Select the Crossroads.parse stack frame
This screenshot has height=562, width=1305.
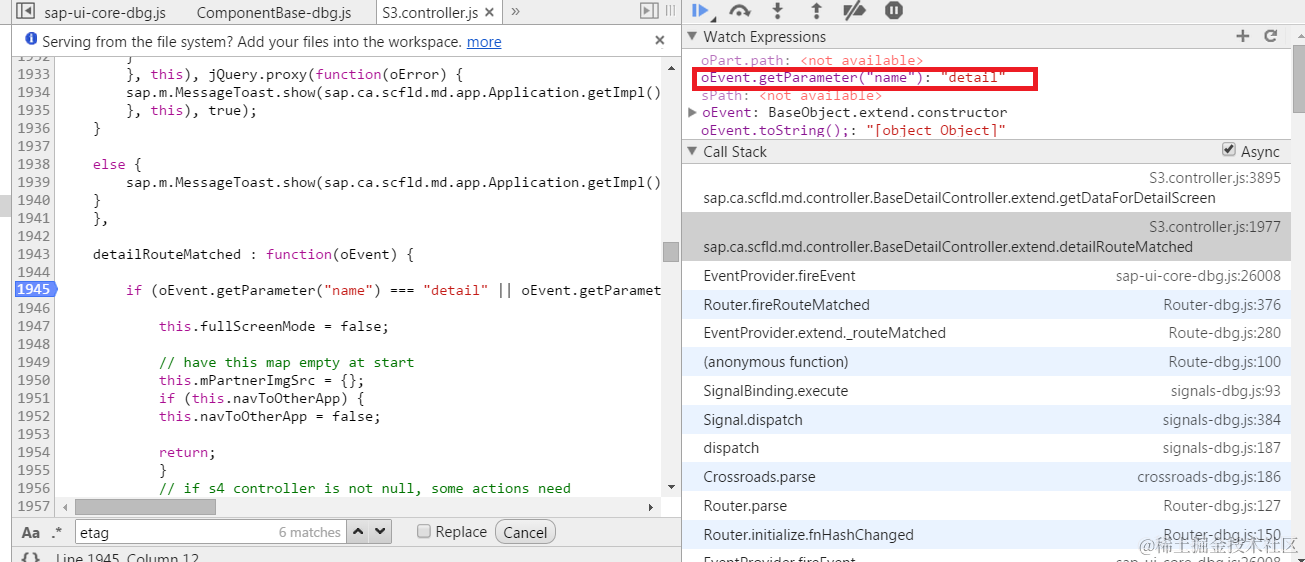pyautogui.click(x=986, y=477)
